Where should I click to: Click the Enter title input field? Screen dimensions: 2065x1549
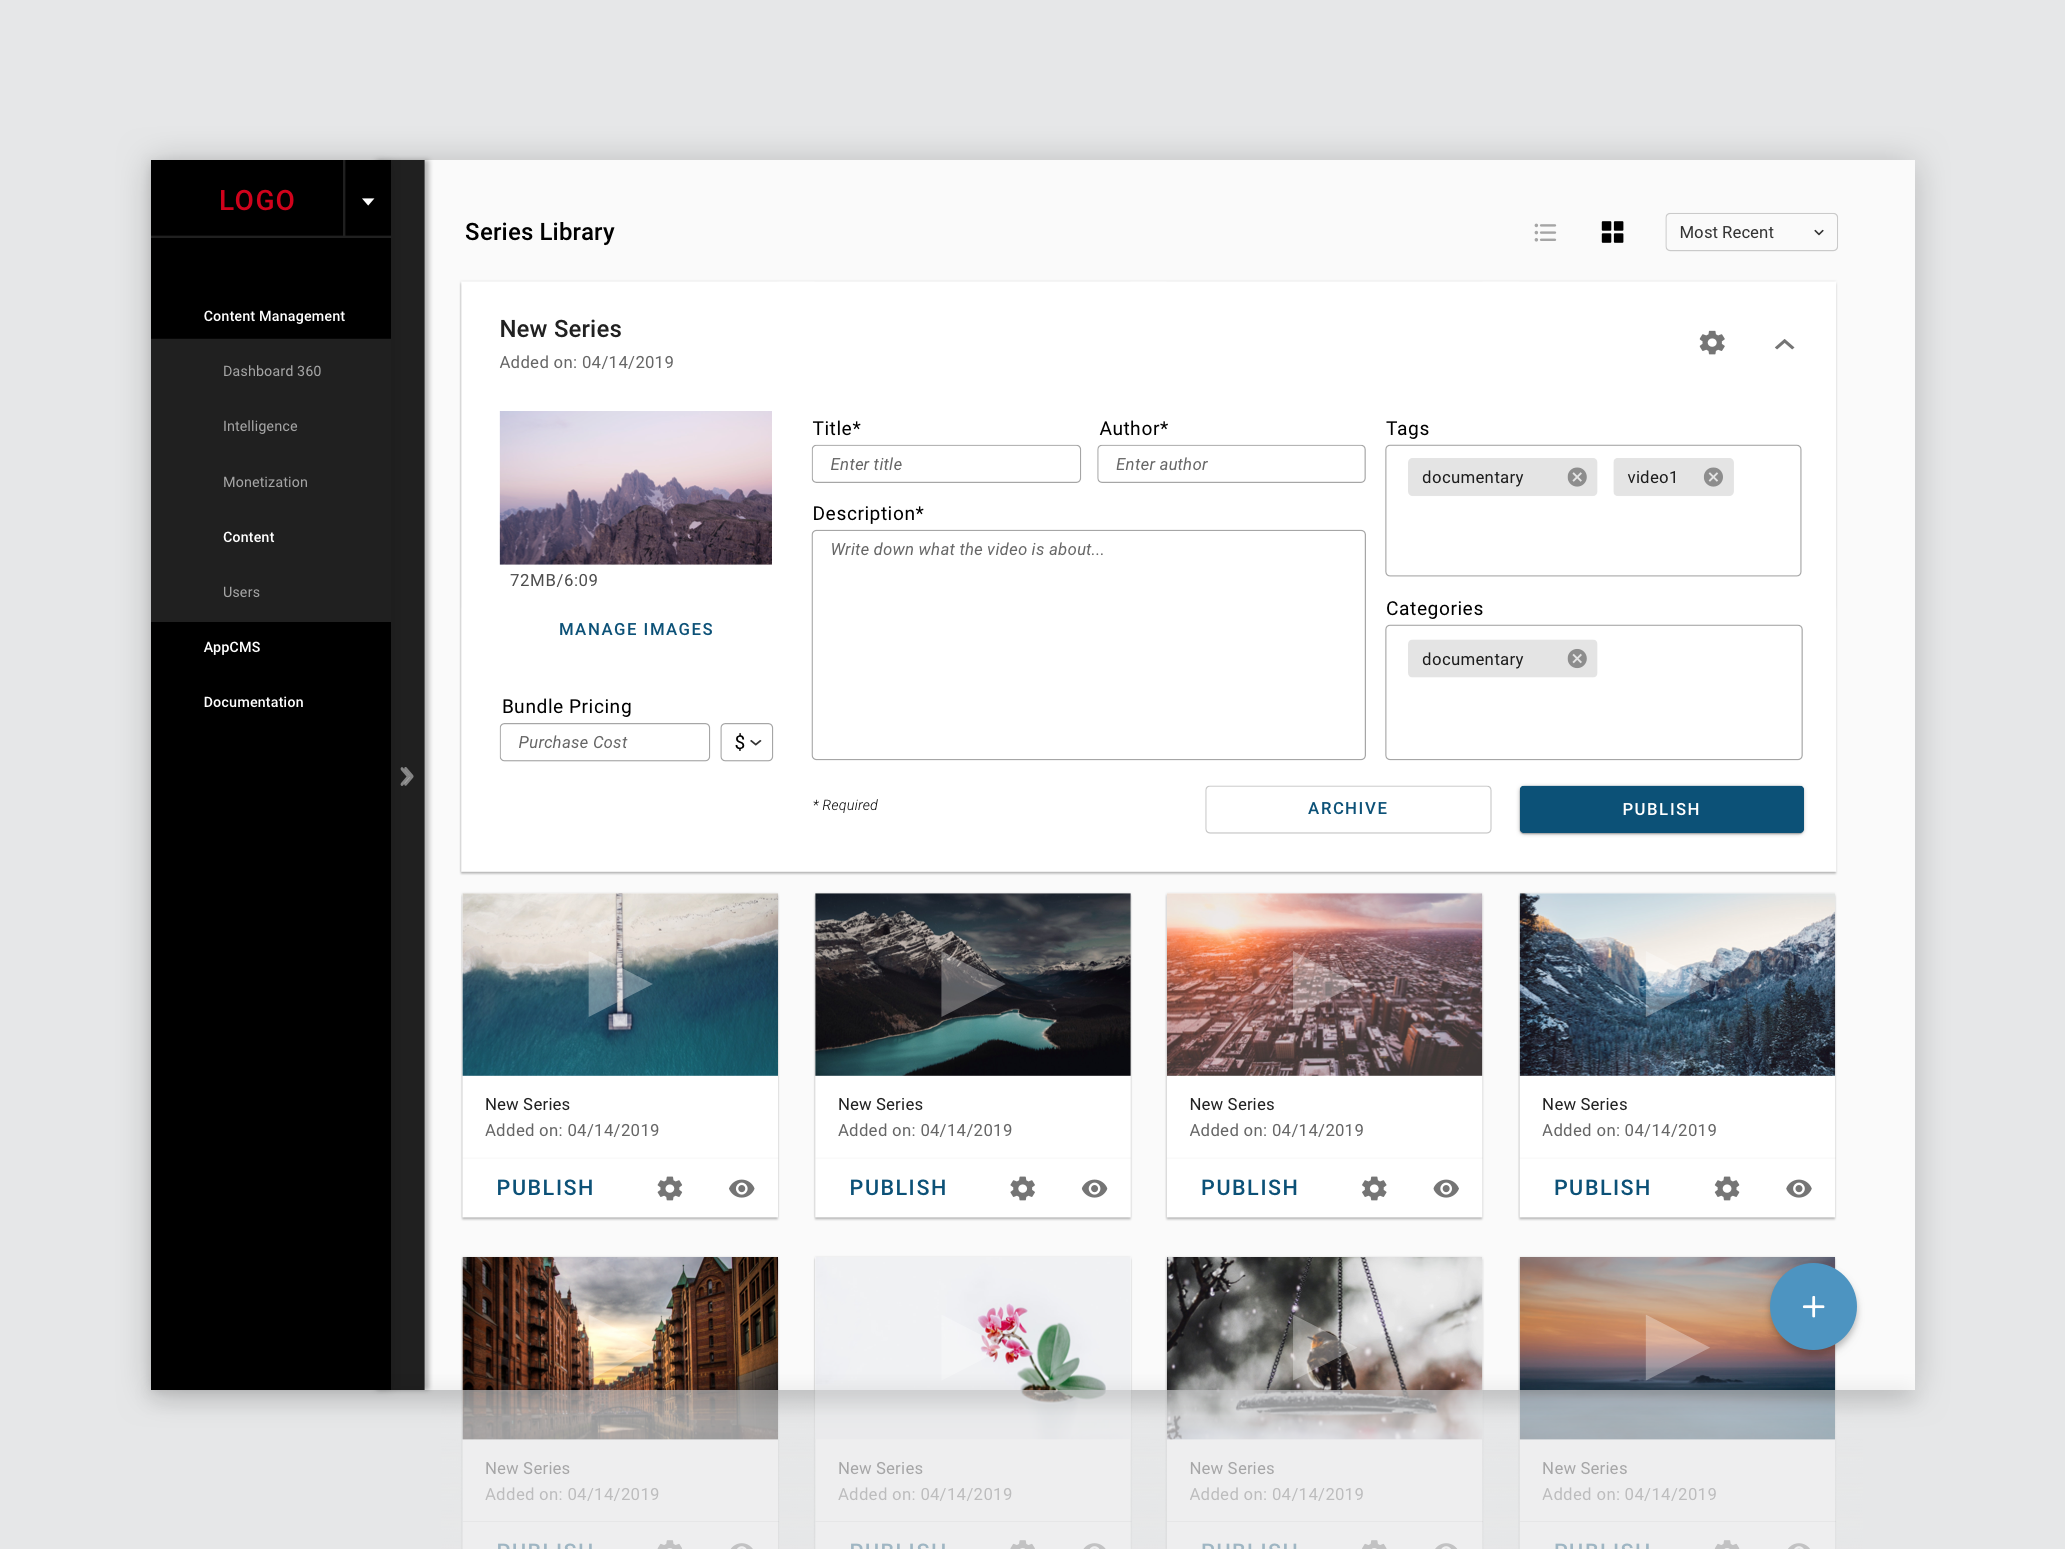click(x=946, y=464)
